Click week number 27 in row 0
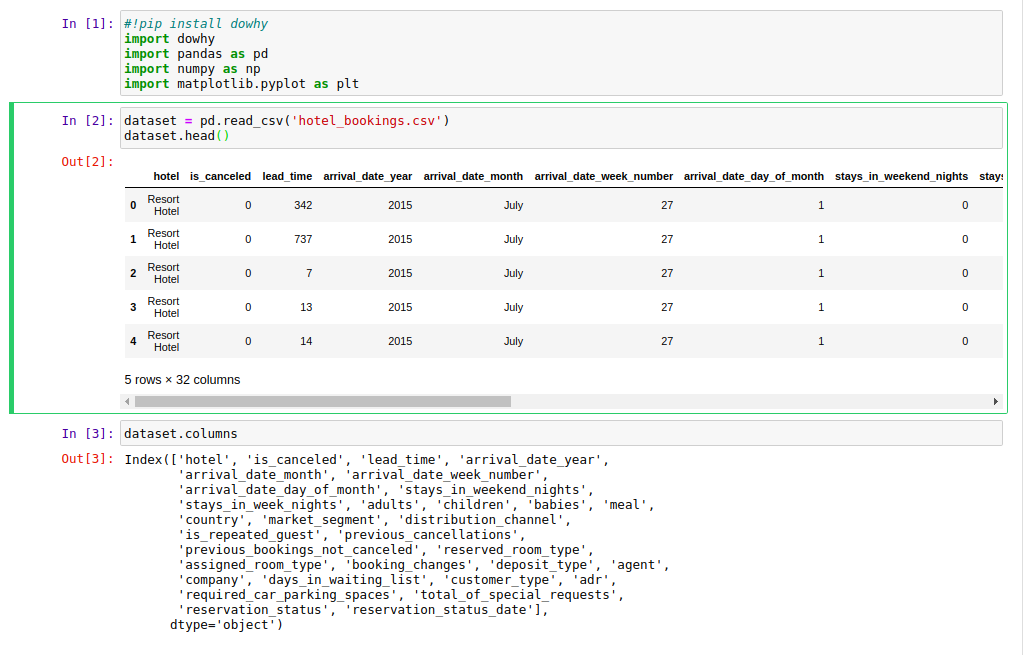The width and height of the screenshot is (1023, 655). coord(667,205)
